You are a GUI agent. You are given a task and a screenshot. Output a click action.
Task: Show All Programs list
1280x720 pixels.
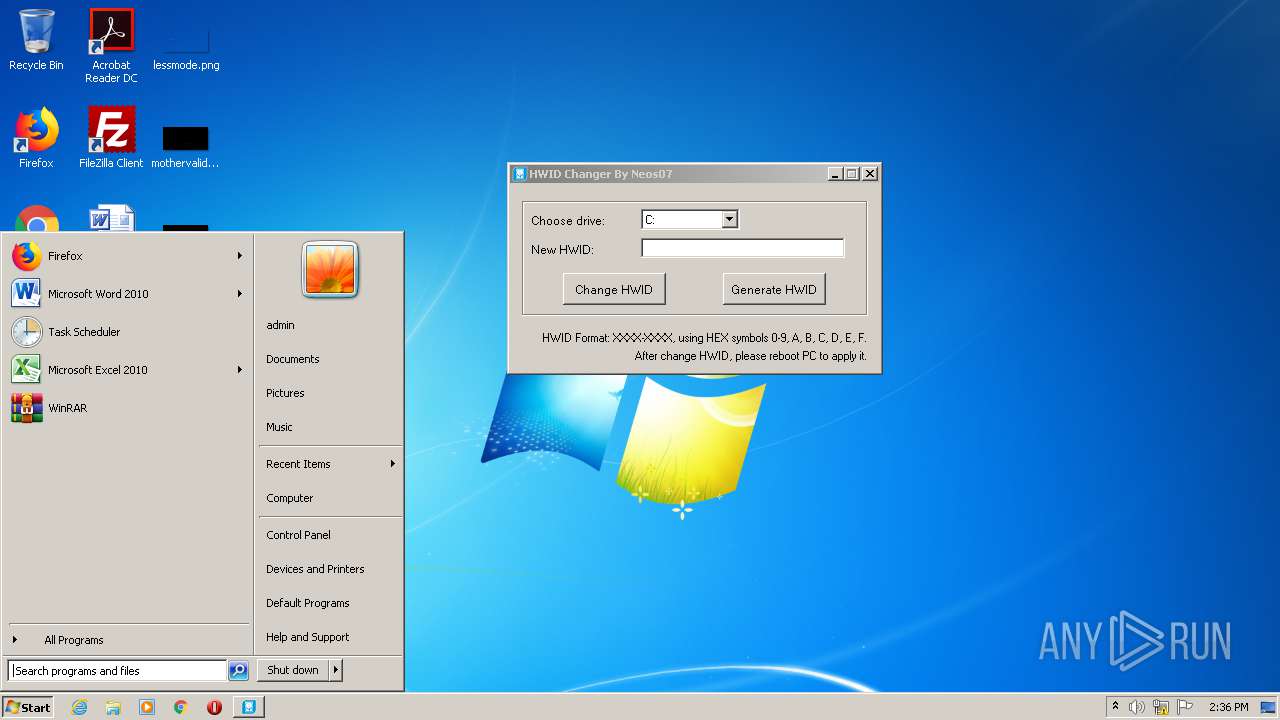128,640
